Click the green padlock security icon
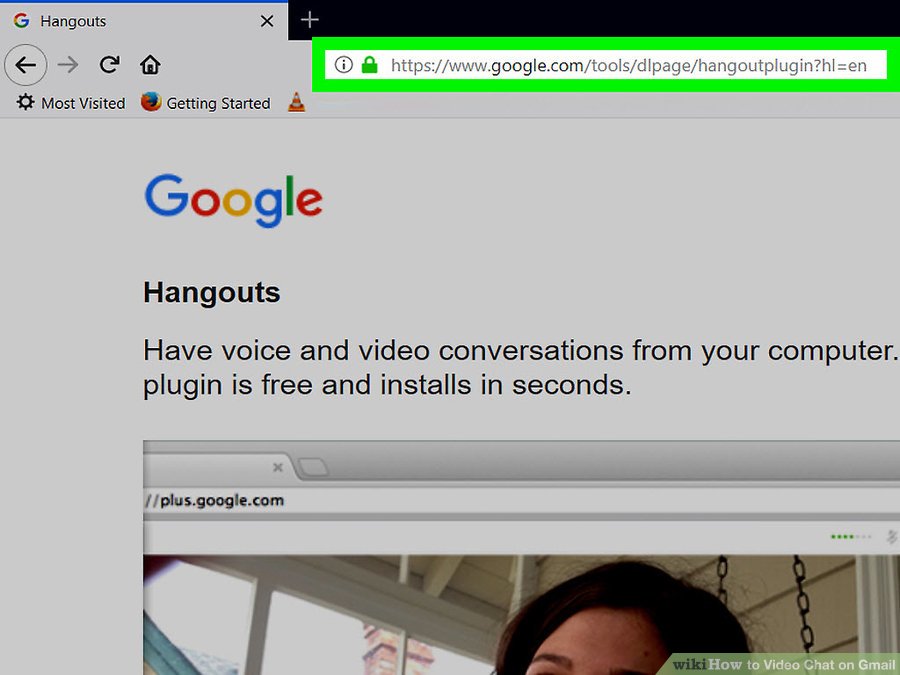This screenshot has height=675, width=900. [369, 65]
